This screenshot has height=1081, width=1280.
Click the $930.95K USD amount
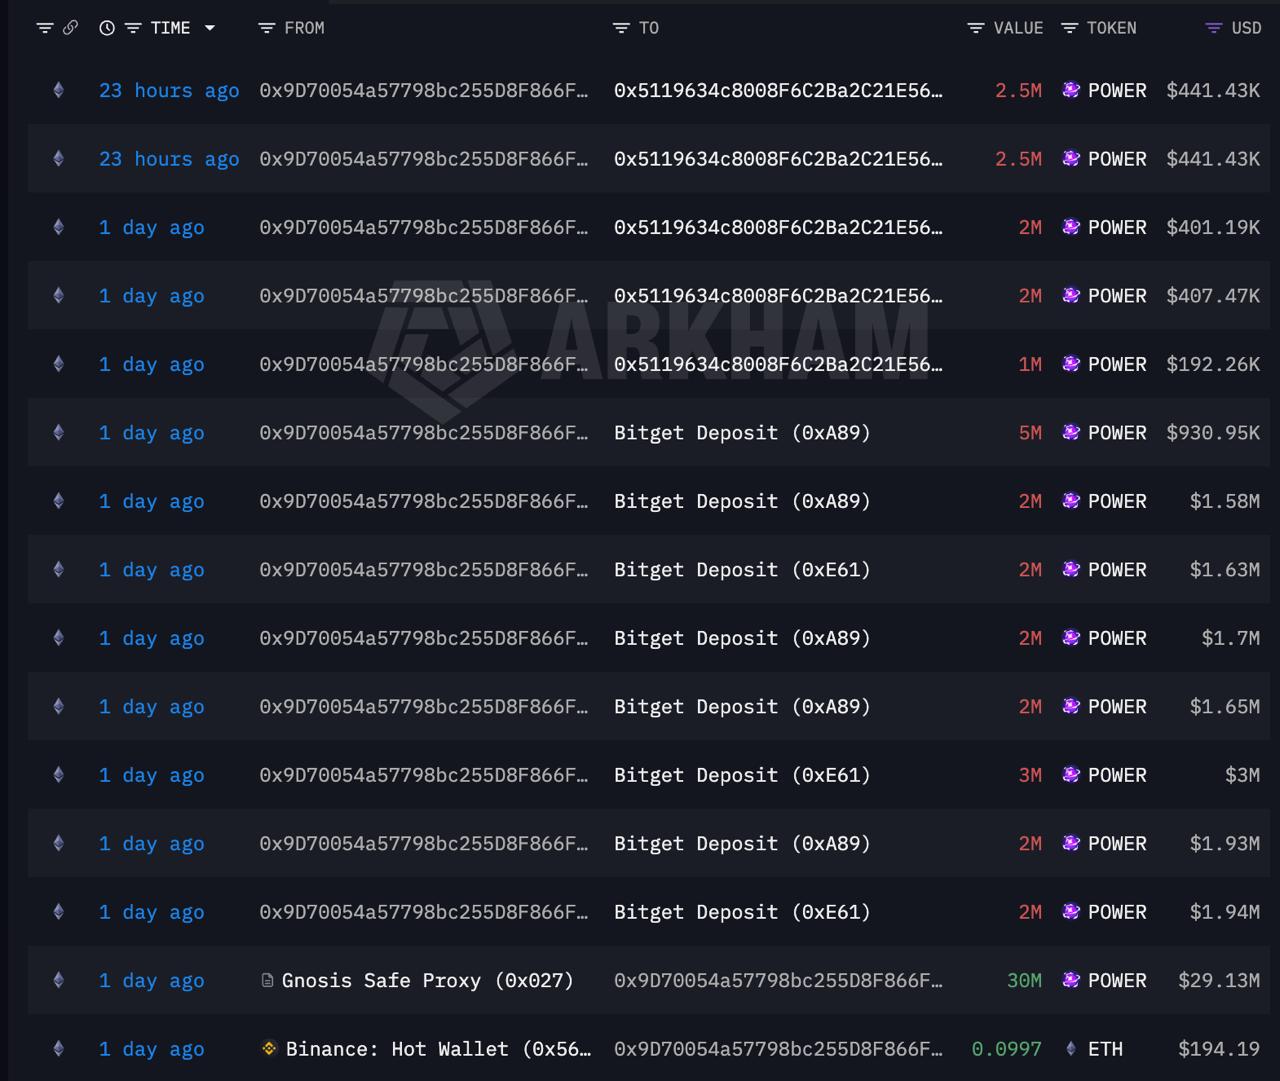pyautogui.click(x=1213, y=433)
